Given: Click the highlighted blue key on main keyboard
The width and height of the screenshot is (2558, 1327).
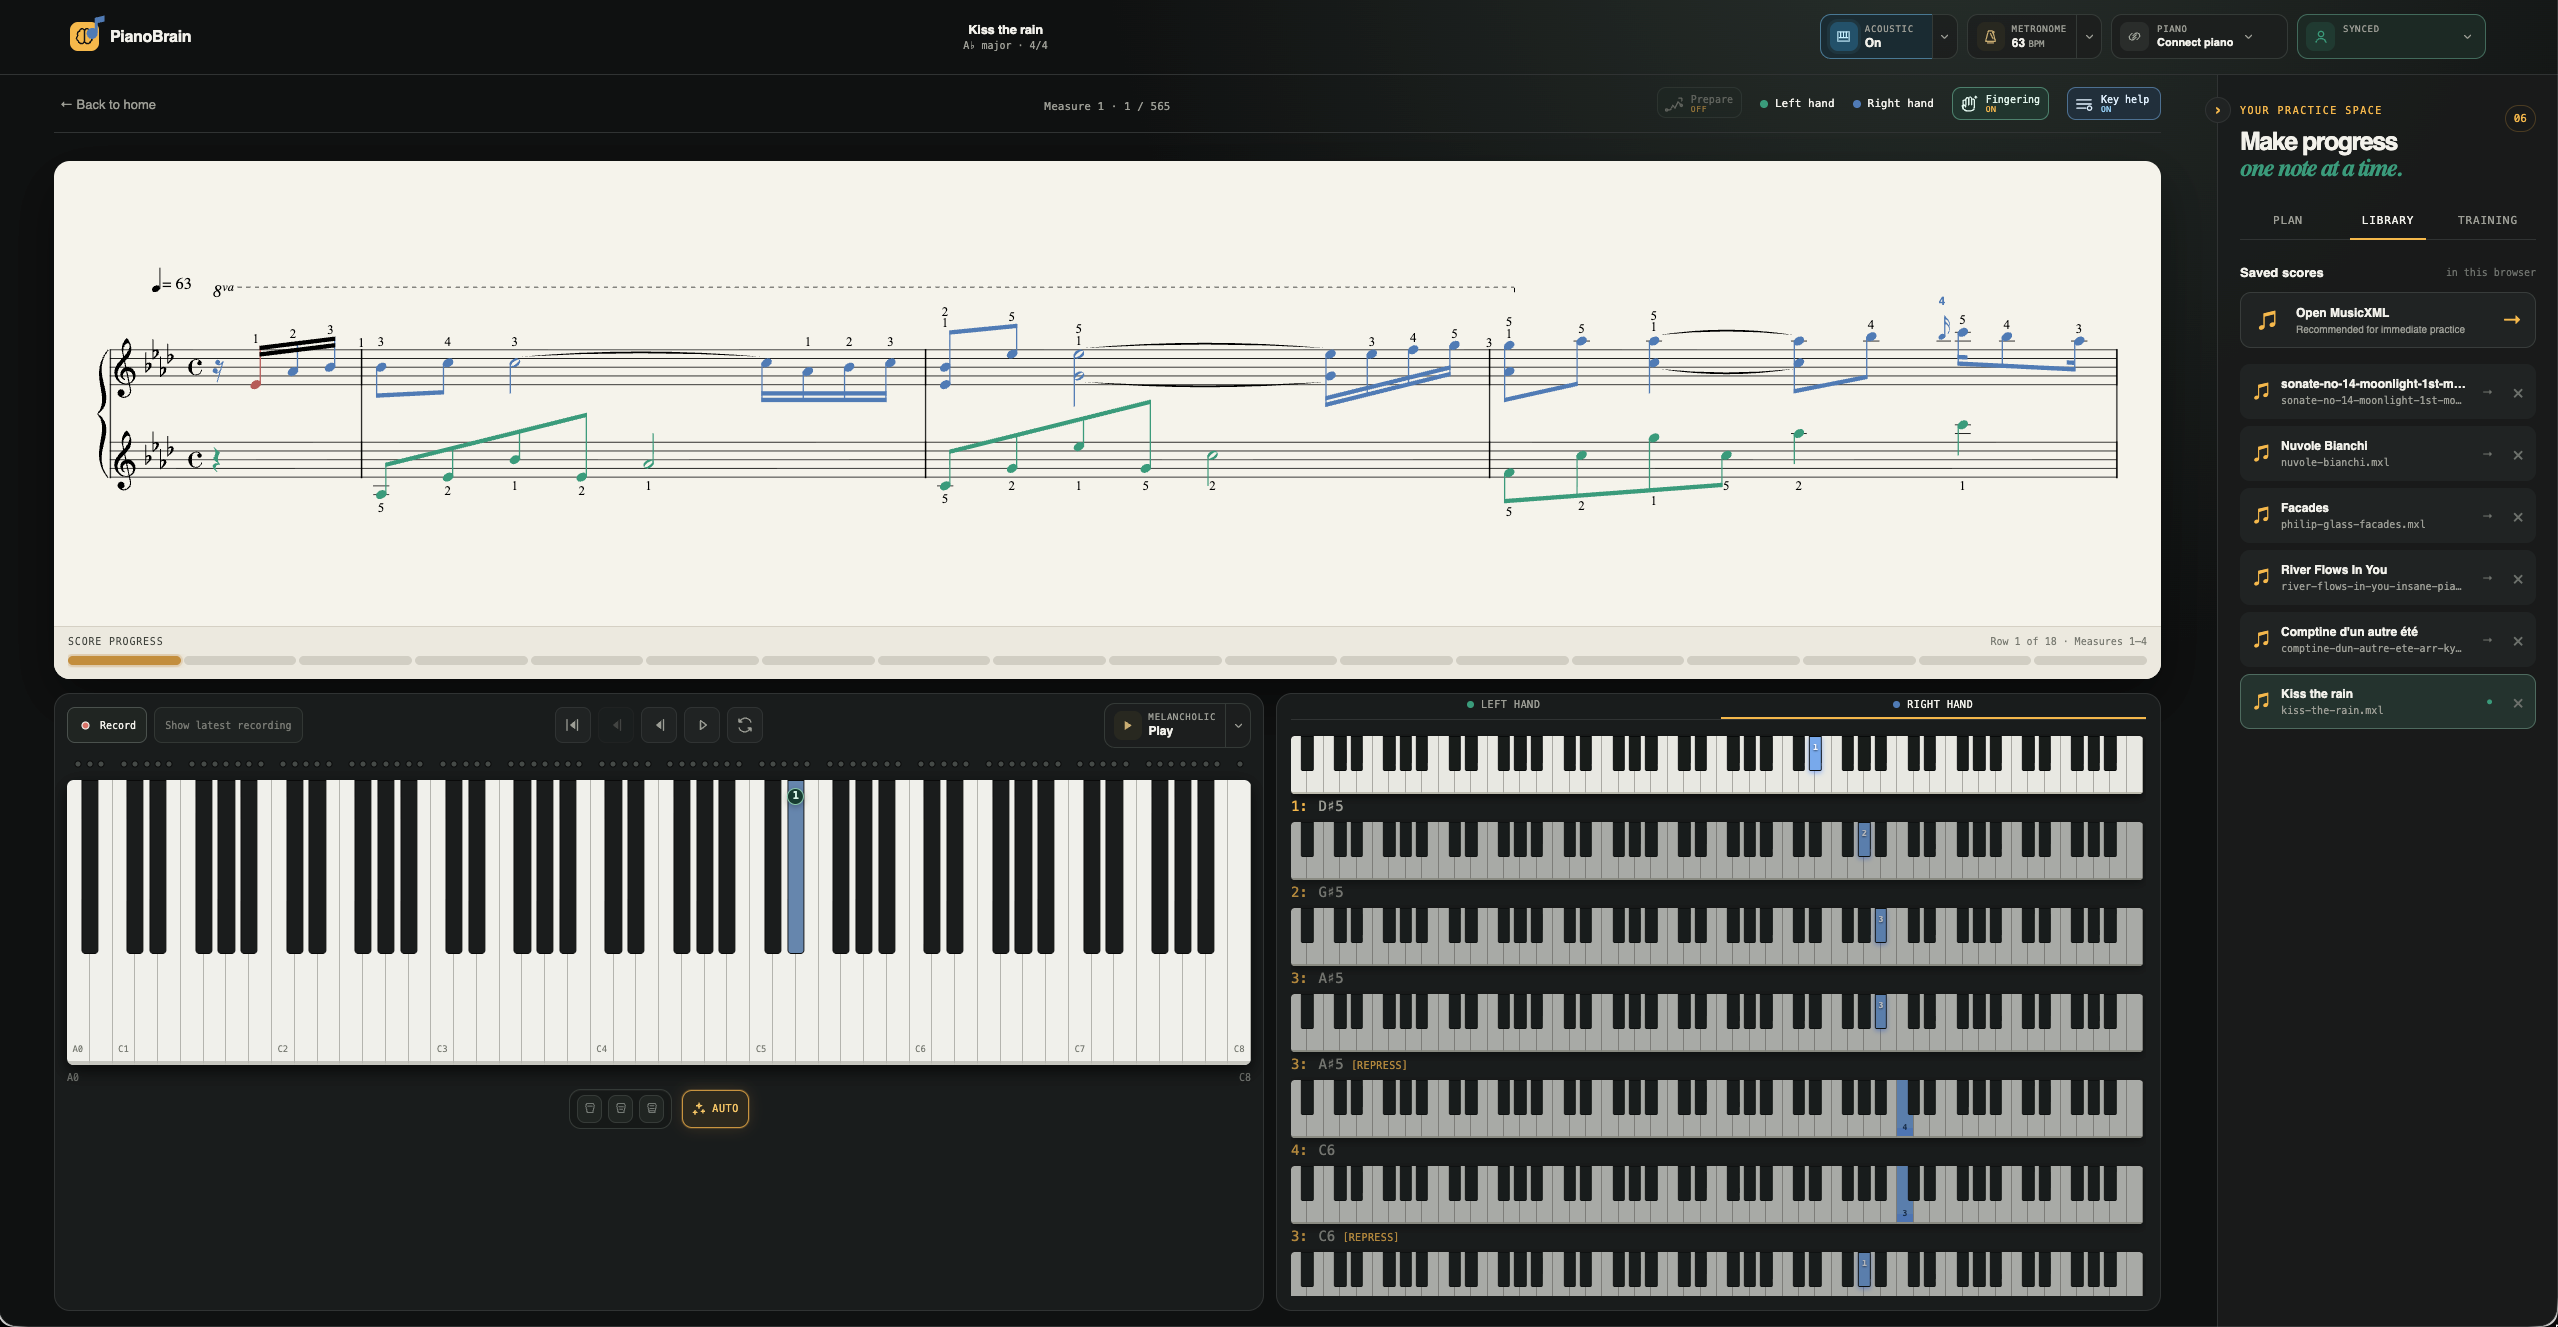Looking at the screenshot, I should [795, 867].
